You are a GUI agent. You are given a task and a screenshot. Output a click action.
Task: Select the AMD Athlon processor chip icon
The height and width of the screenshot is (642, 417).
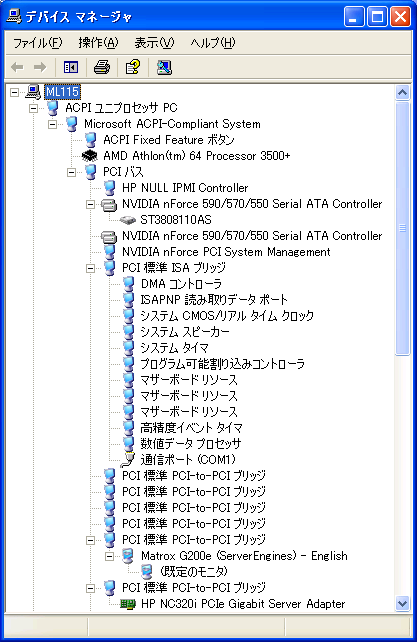(x=90, y=156)
